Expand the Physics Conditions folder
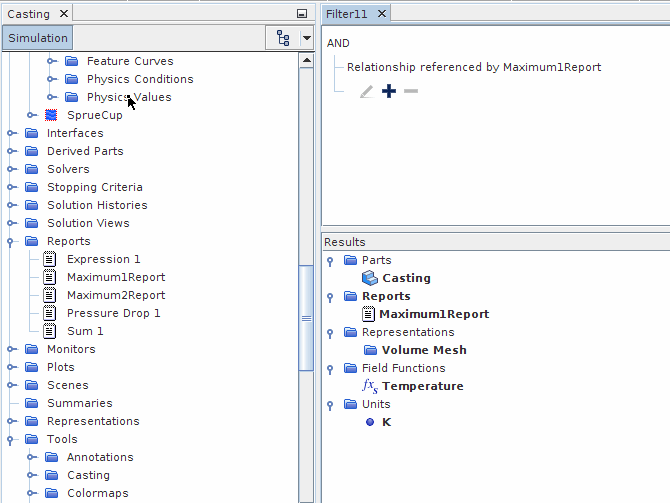The width and height of the screenshot is (670, 503). (51, 79)
